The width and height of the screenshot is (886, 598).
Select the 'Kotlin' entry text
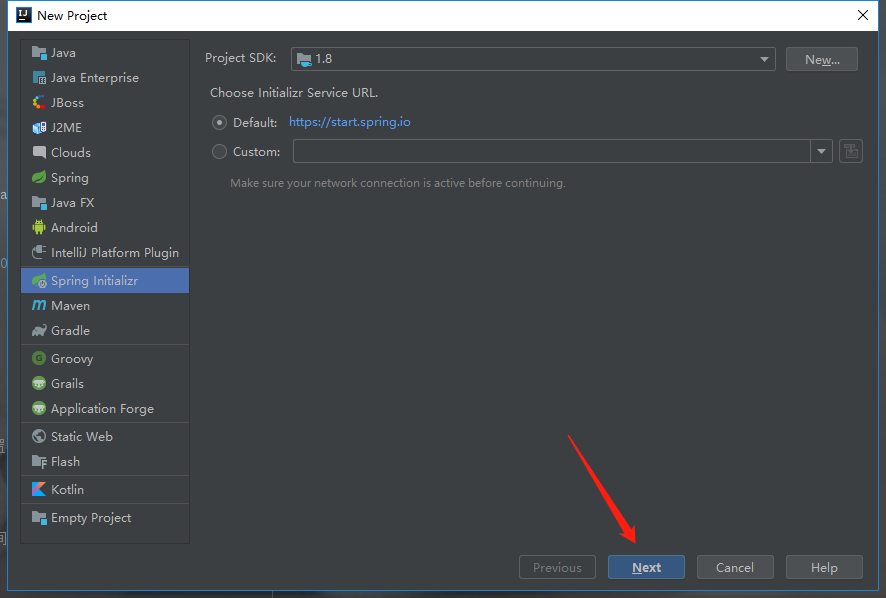[67, 489]
